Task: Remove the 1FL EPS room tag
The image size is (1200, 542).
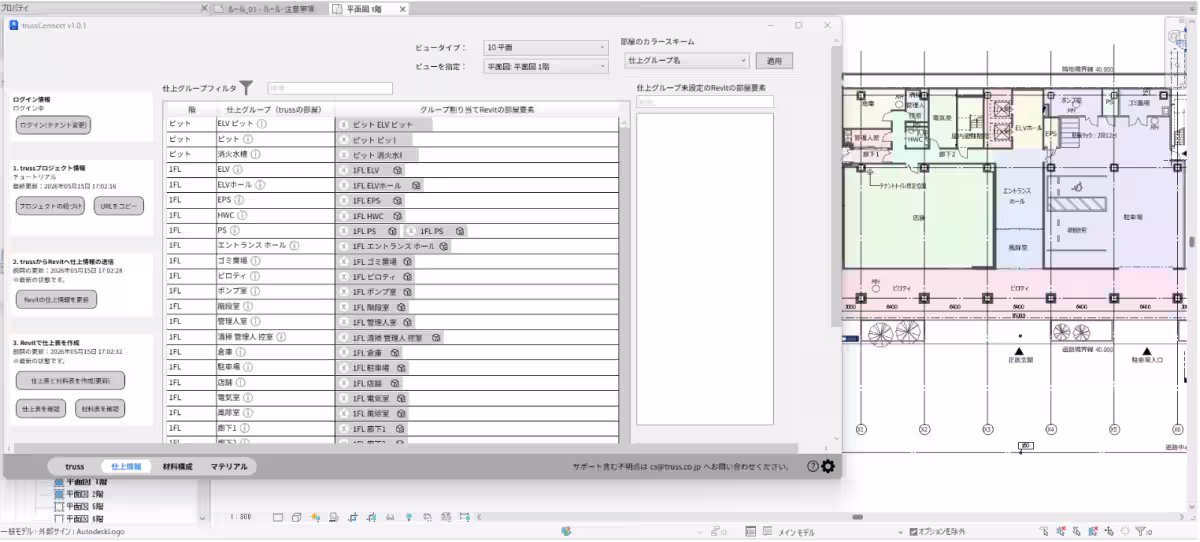Action: pyautogui.click(x=345, y=200)
